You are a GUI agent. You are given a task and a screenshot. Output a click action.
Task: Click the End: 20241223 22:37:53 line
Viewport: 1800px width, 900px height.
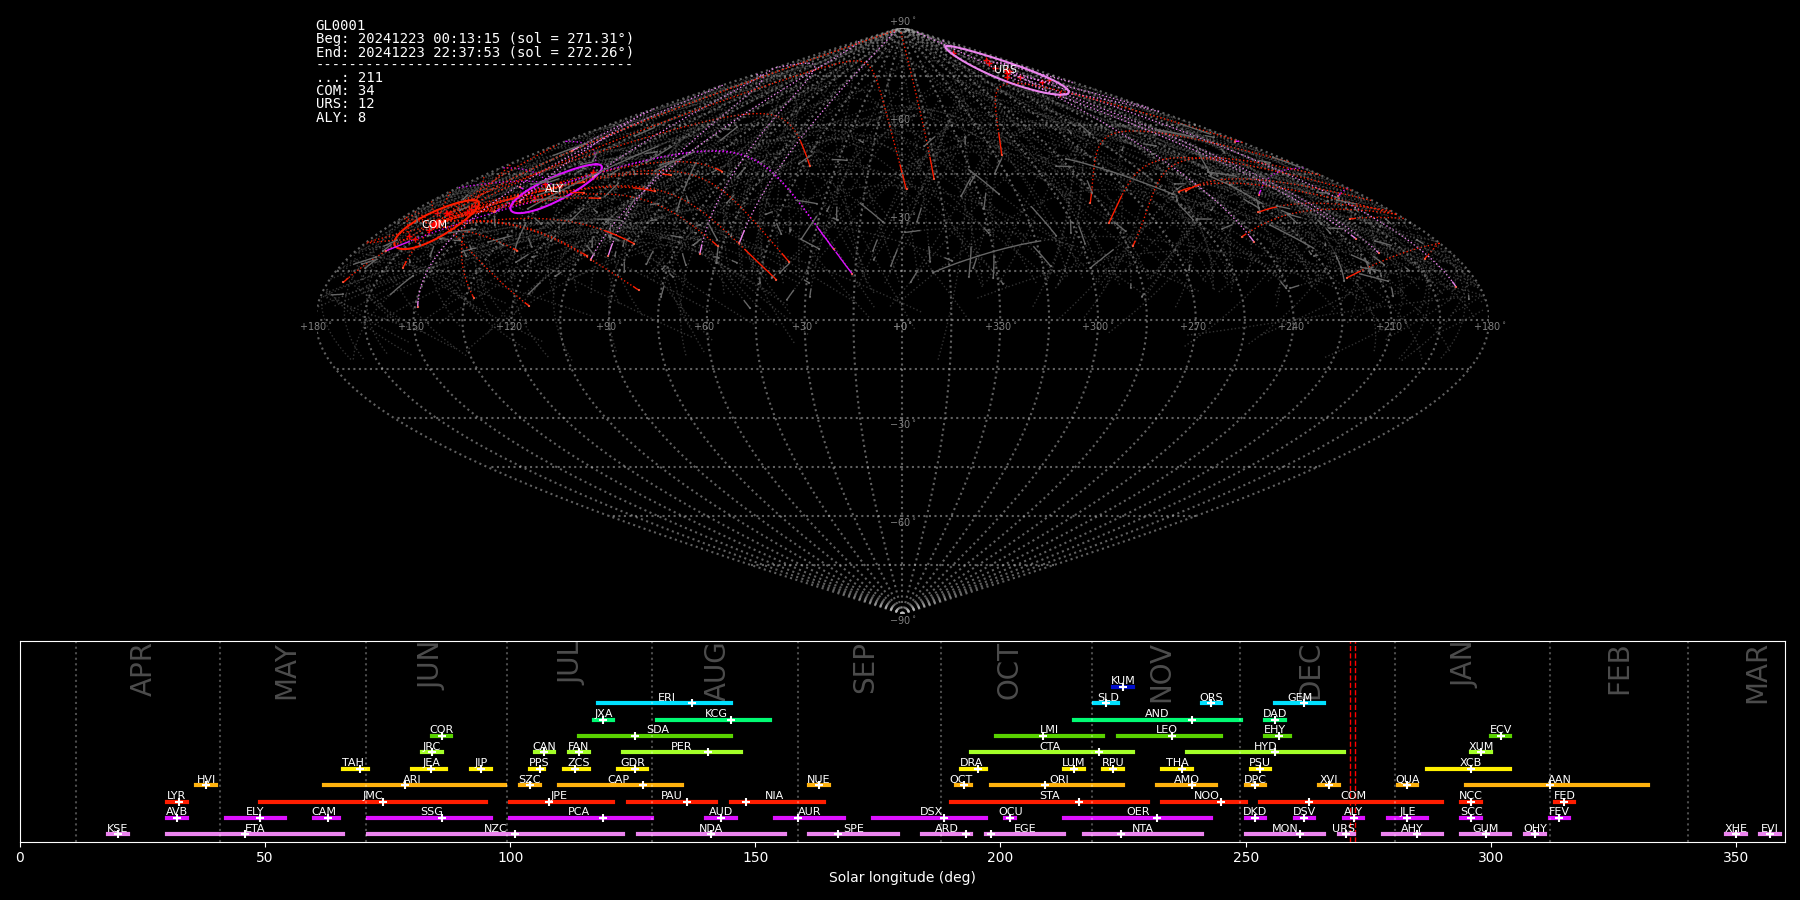(475, 52)
